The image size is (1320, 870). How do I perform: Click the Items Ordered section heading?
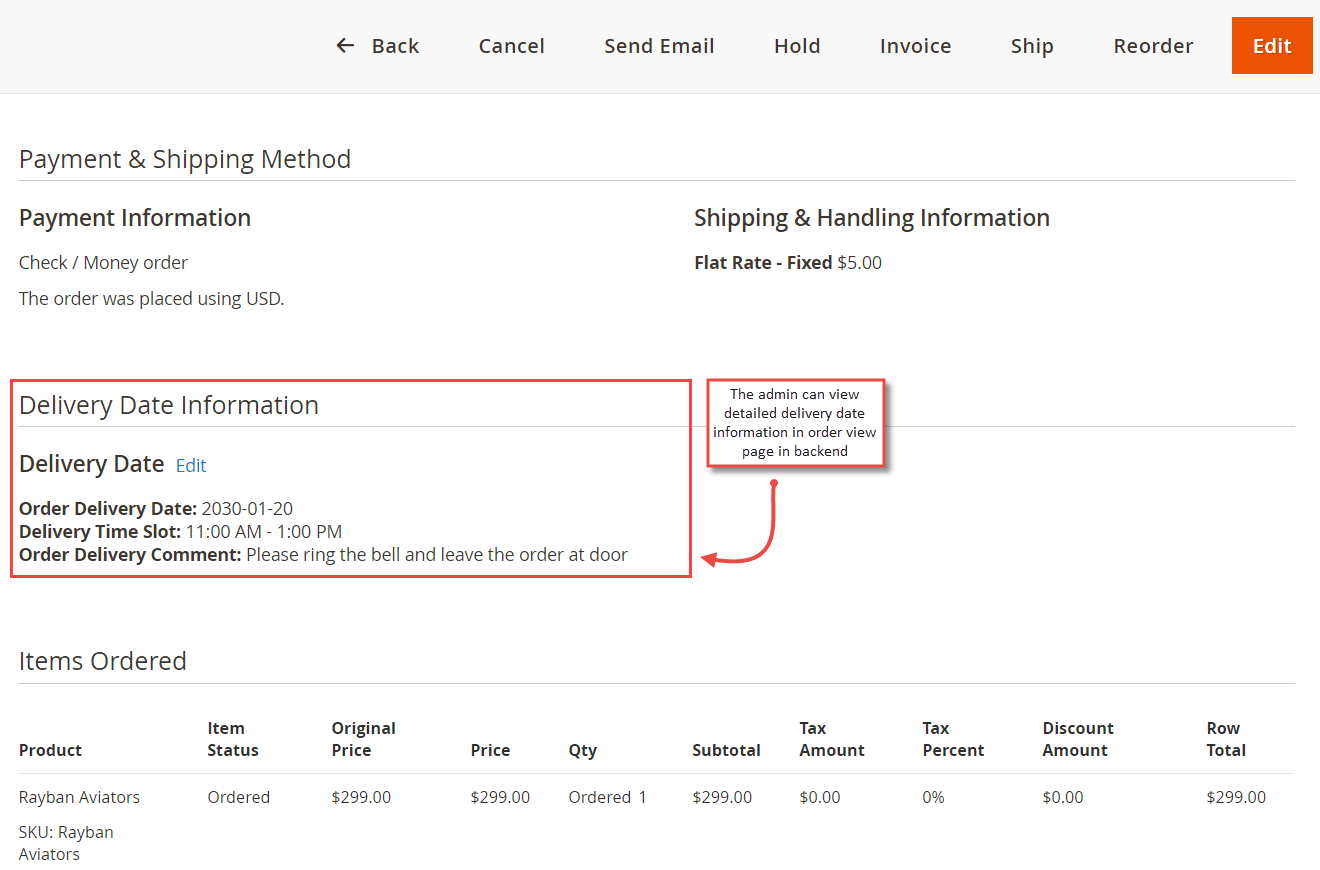click(102, 660)
